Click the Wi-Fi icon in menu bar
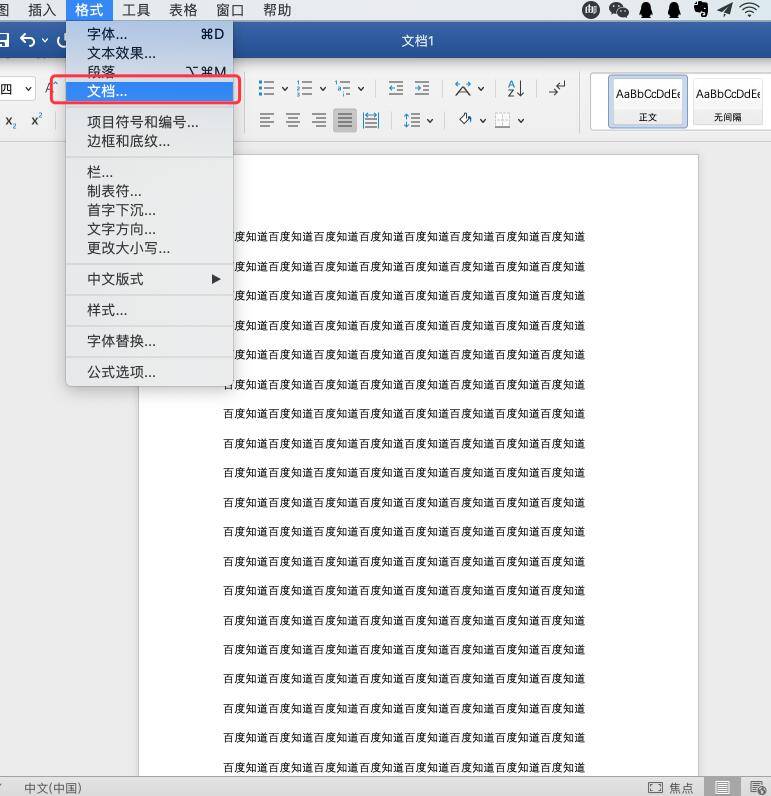 [x=749, y=10]
